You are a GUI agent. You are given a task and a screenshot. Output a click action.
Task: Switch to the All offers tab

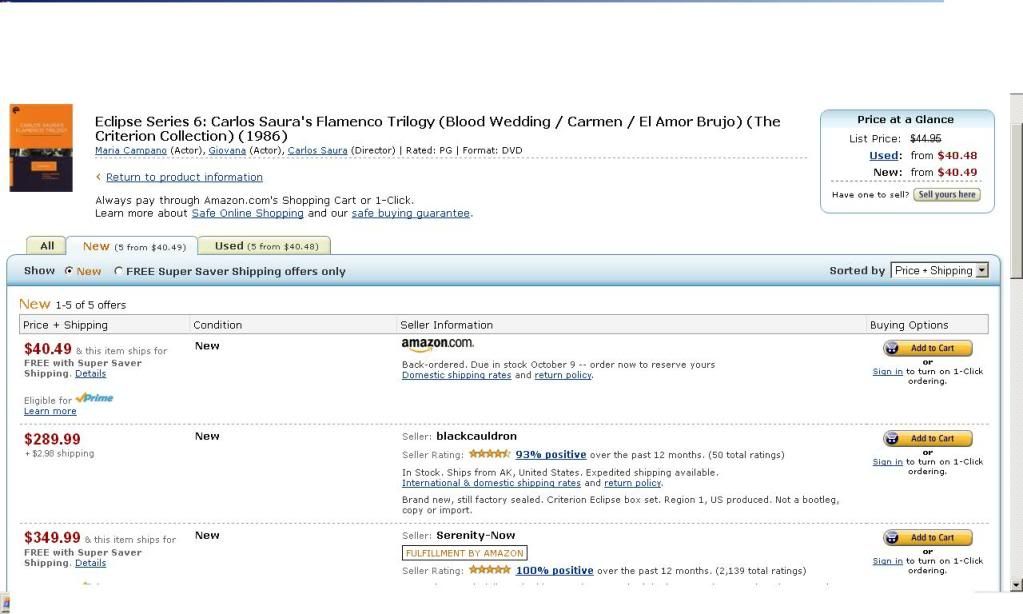point(46,246)
